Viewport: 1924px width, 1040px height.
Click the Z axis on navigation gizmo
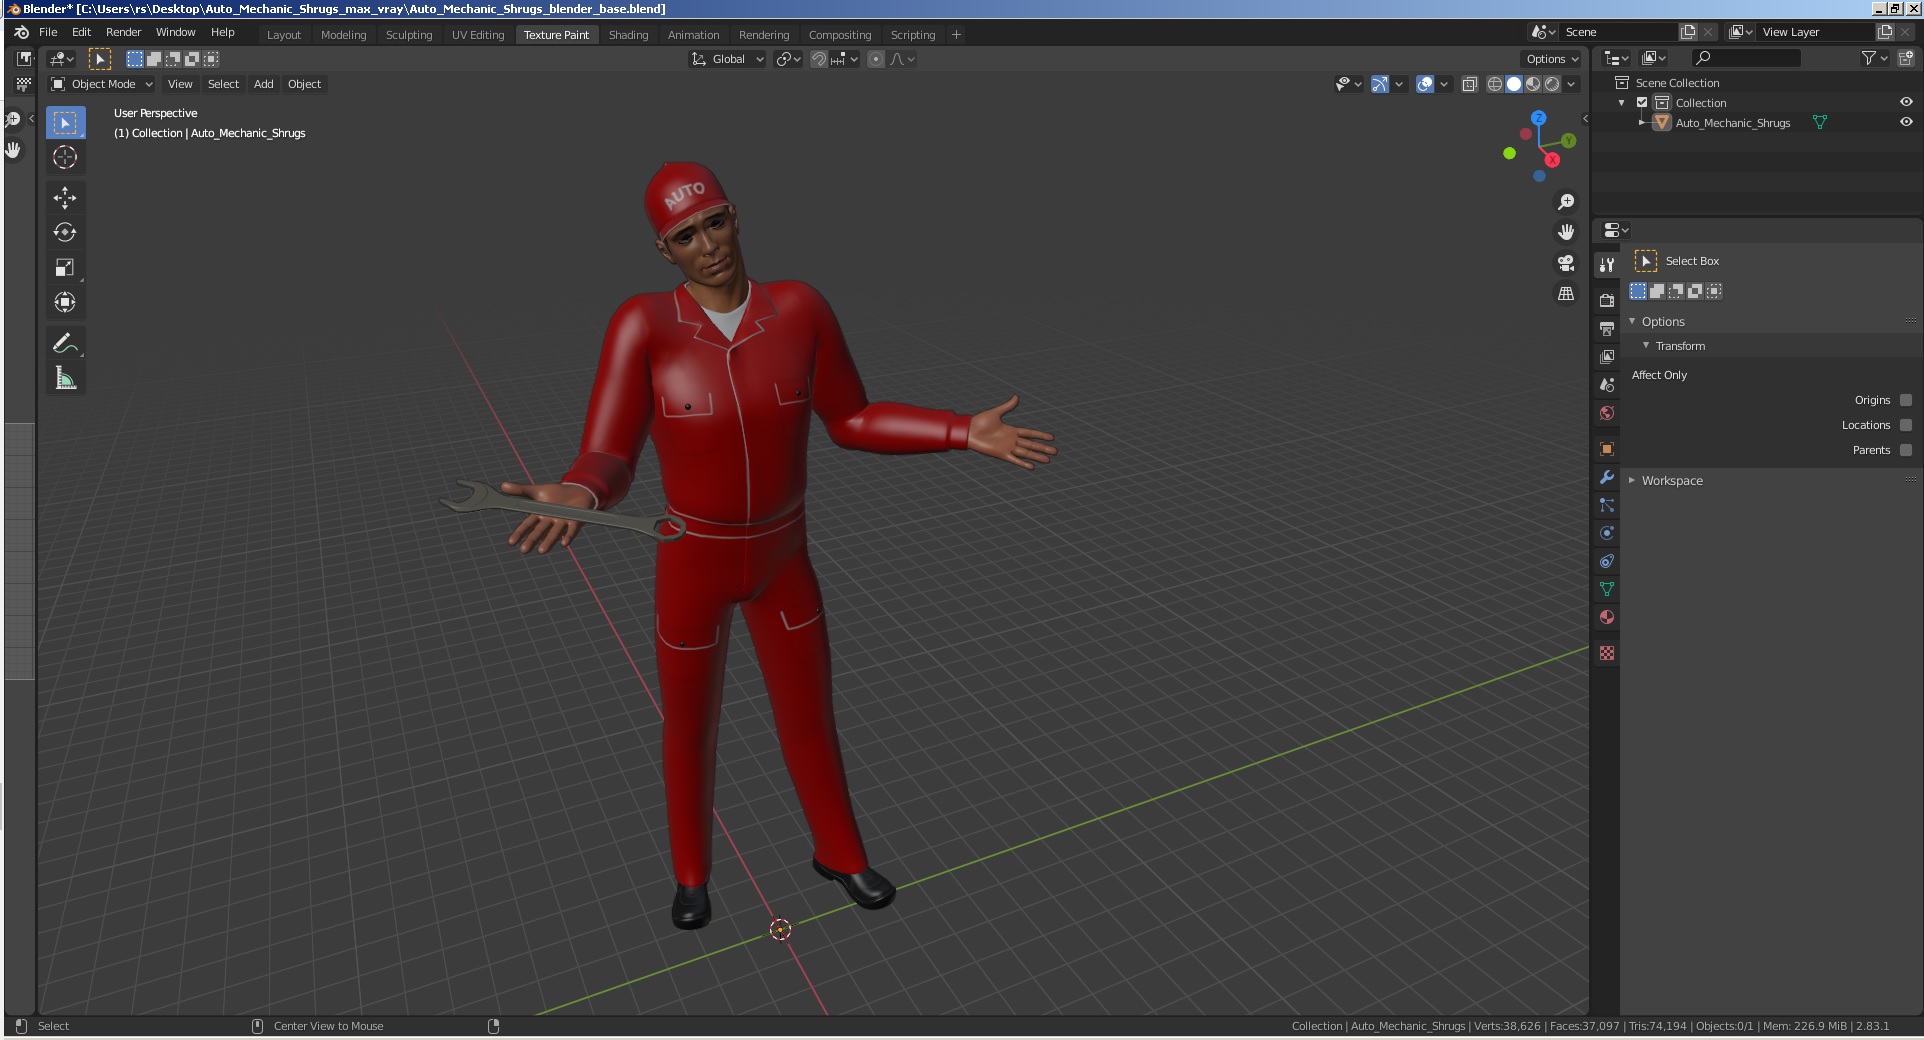pos(1539,118)
